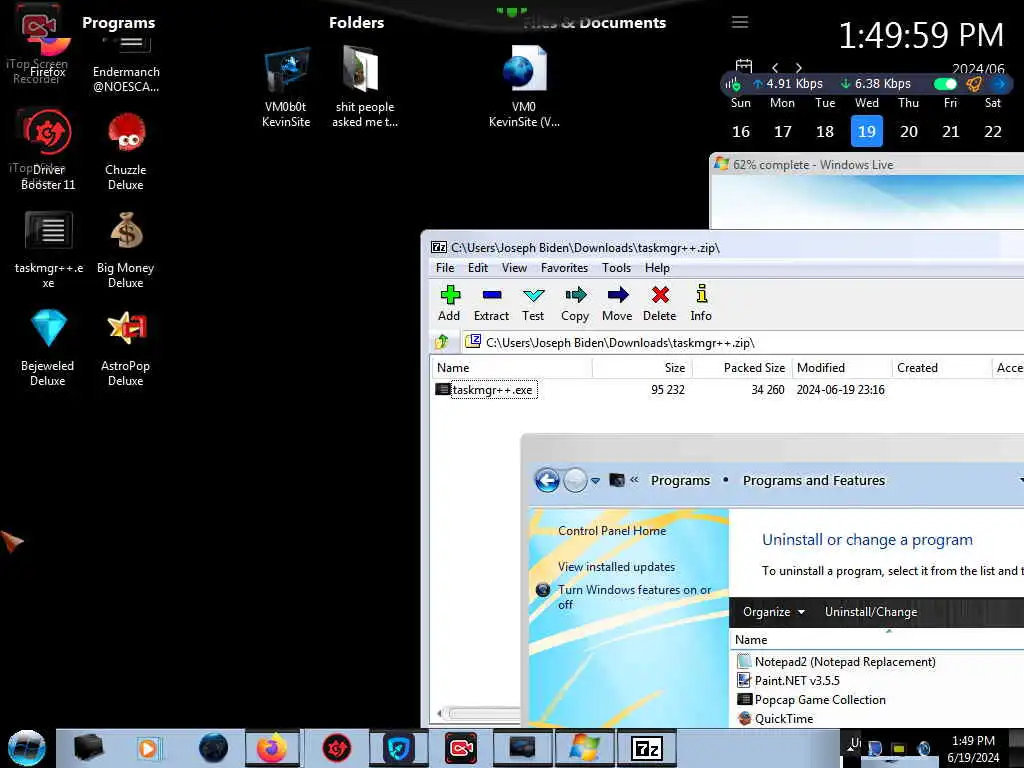Select day 21 in the calendar widget

(951, 131)
